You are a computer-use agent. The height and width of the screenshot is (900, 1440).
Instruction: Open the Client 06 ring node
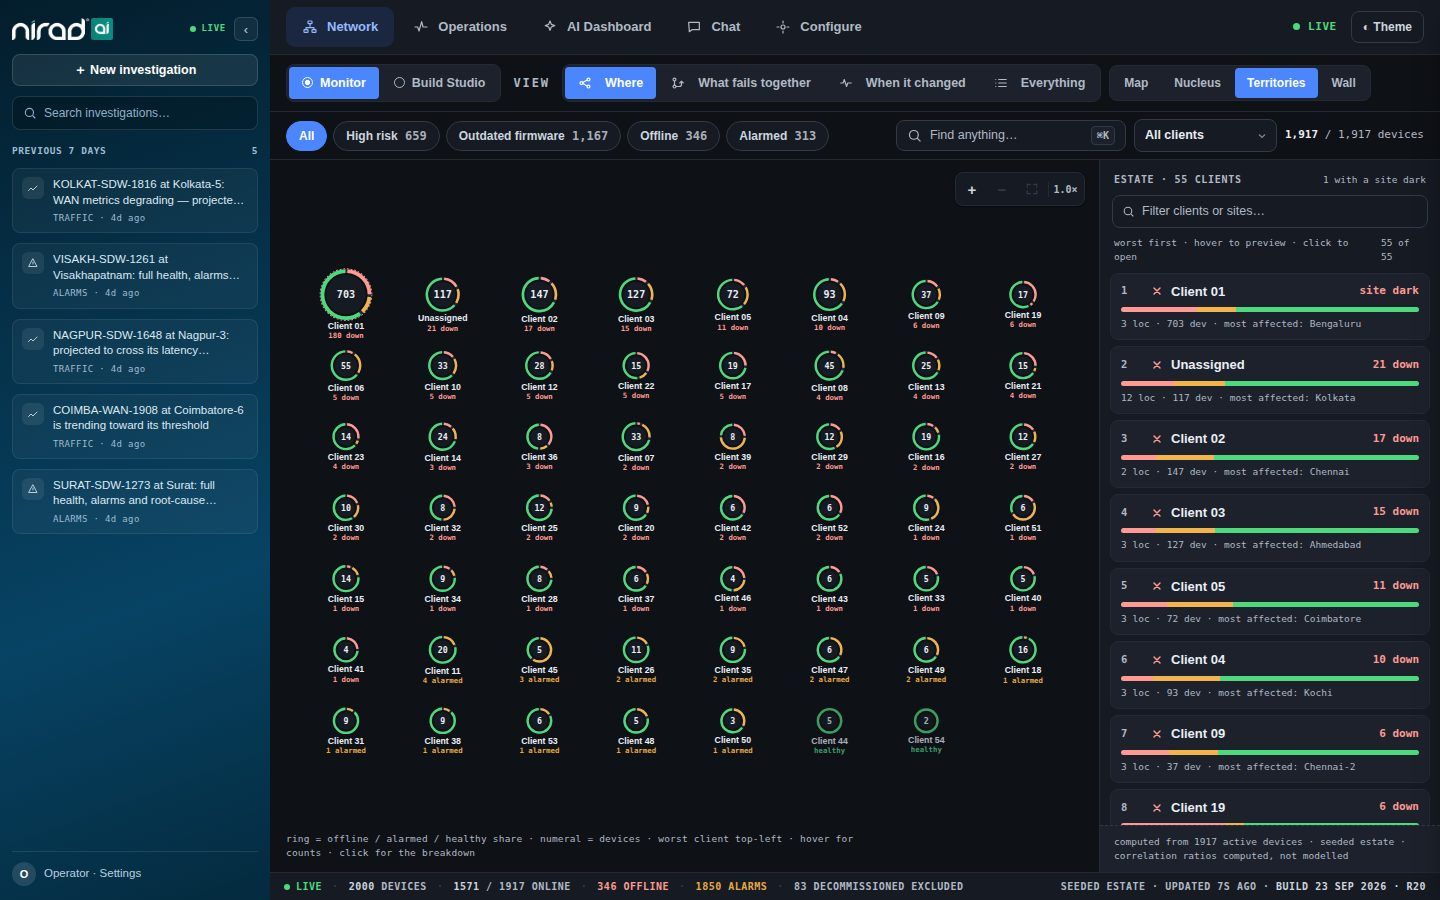point(346,366)
